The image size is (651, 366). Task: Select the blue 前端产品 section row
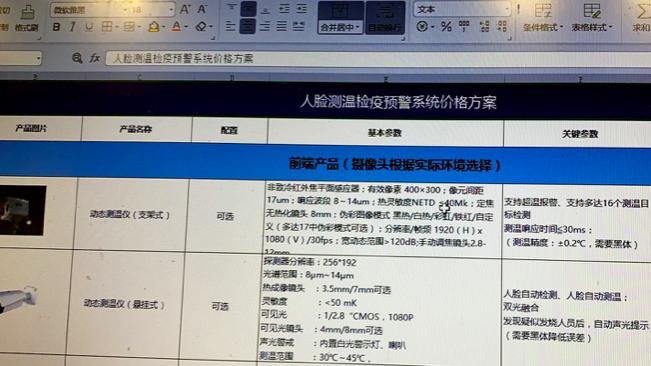[326, 163]
